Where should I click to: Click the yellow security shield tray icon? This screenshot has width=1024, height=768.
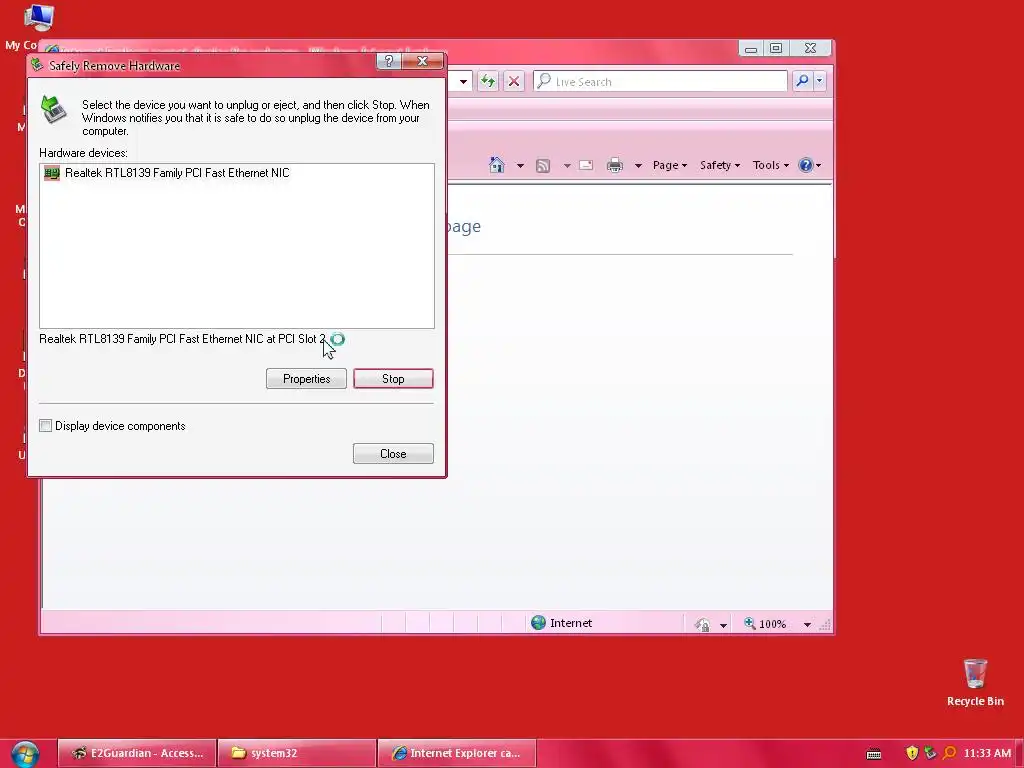[912, 753]
